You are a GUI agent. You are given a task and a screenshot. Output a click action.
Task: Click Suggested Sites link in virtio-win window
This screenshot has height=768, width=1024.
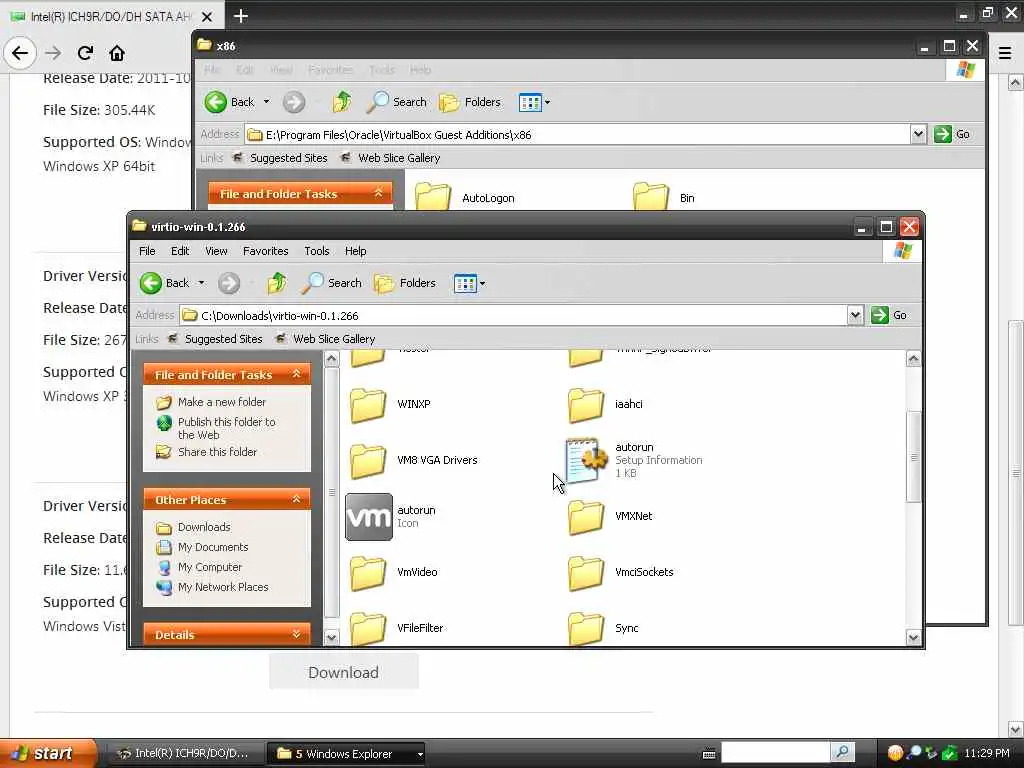pos(215,339)
